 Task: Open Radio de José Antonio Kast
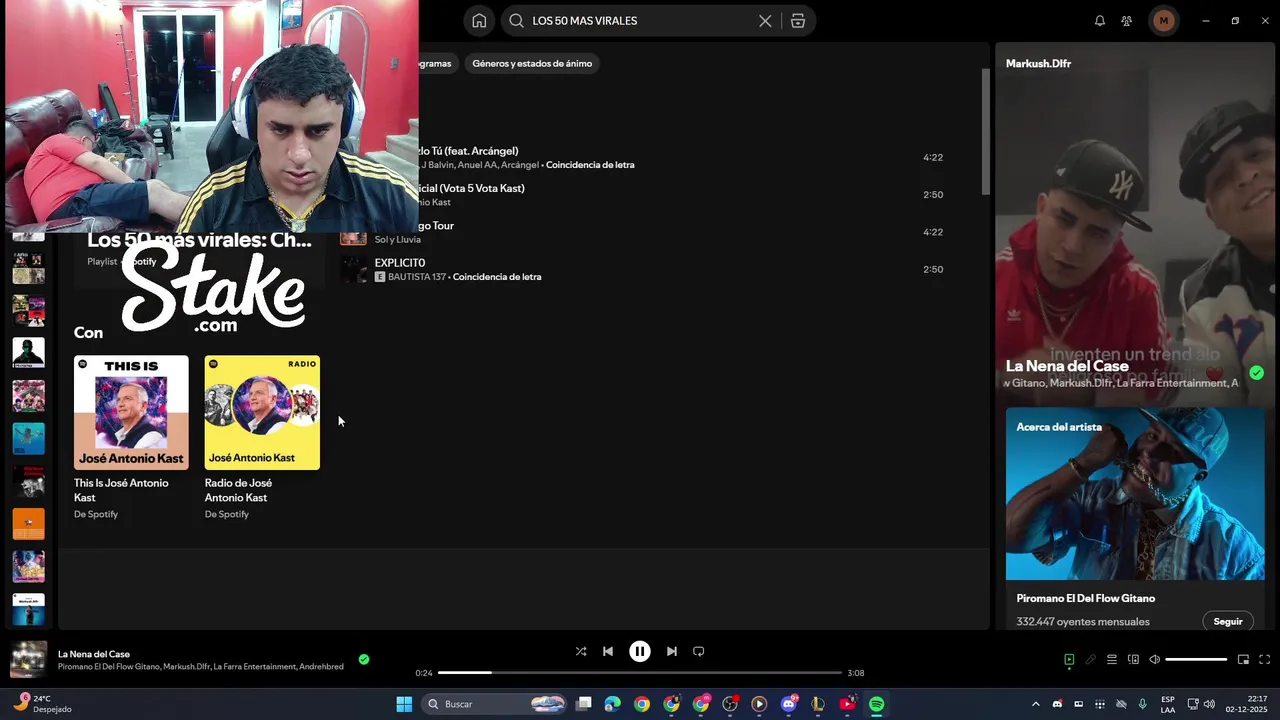(x=262, y=437)
